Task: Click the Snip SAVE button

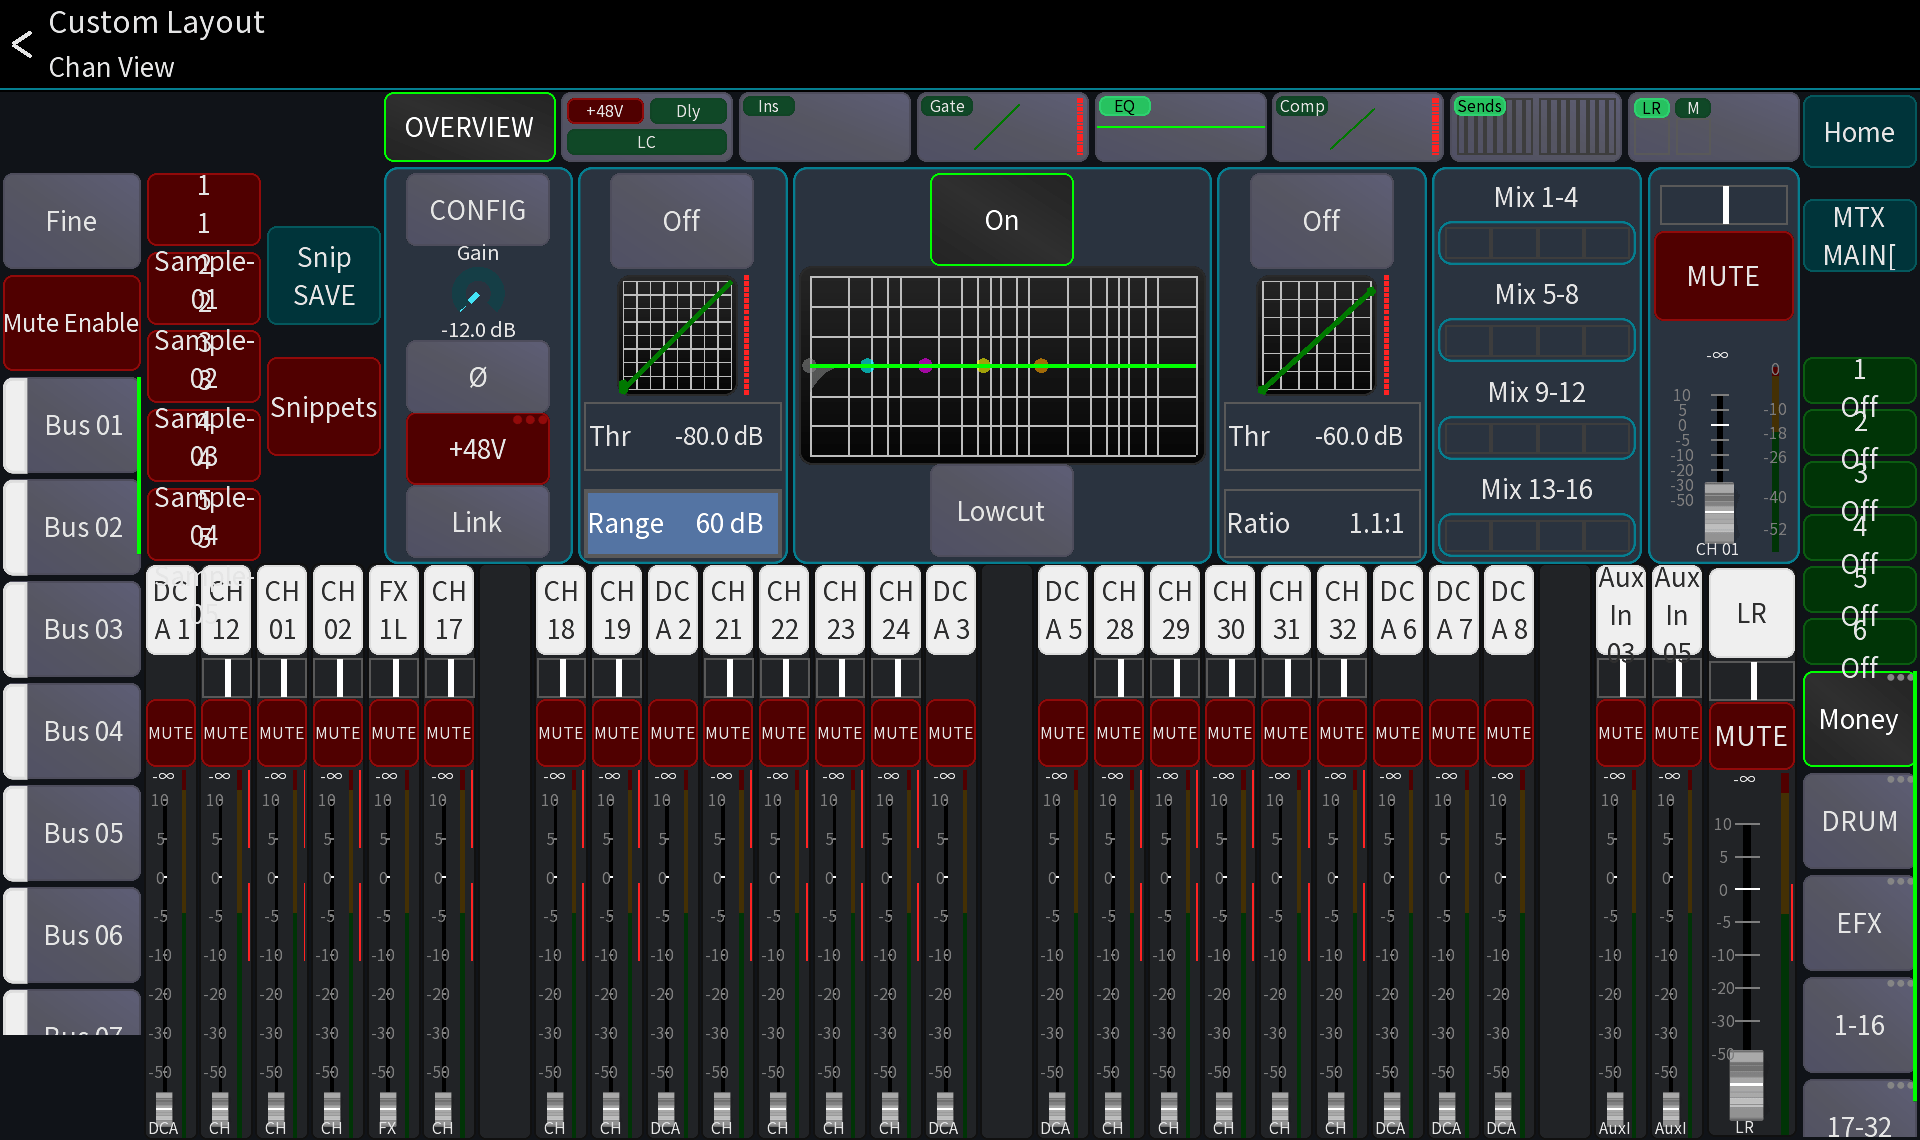Action: 323,276
